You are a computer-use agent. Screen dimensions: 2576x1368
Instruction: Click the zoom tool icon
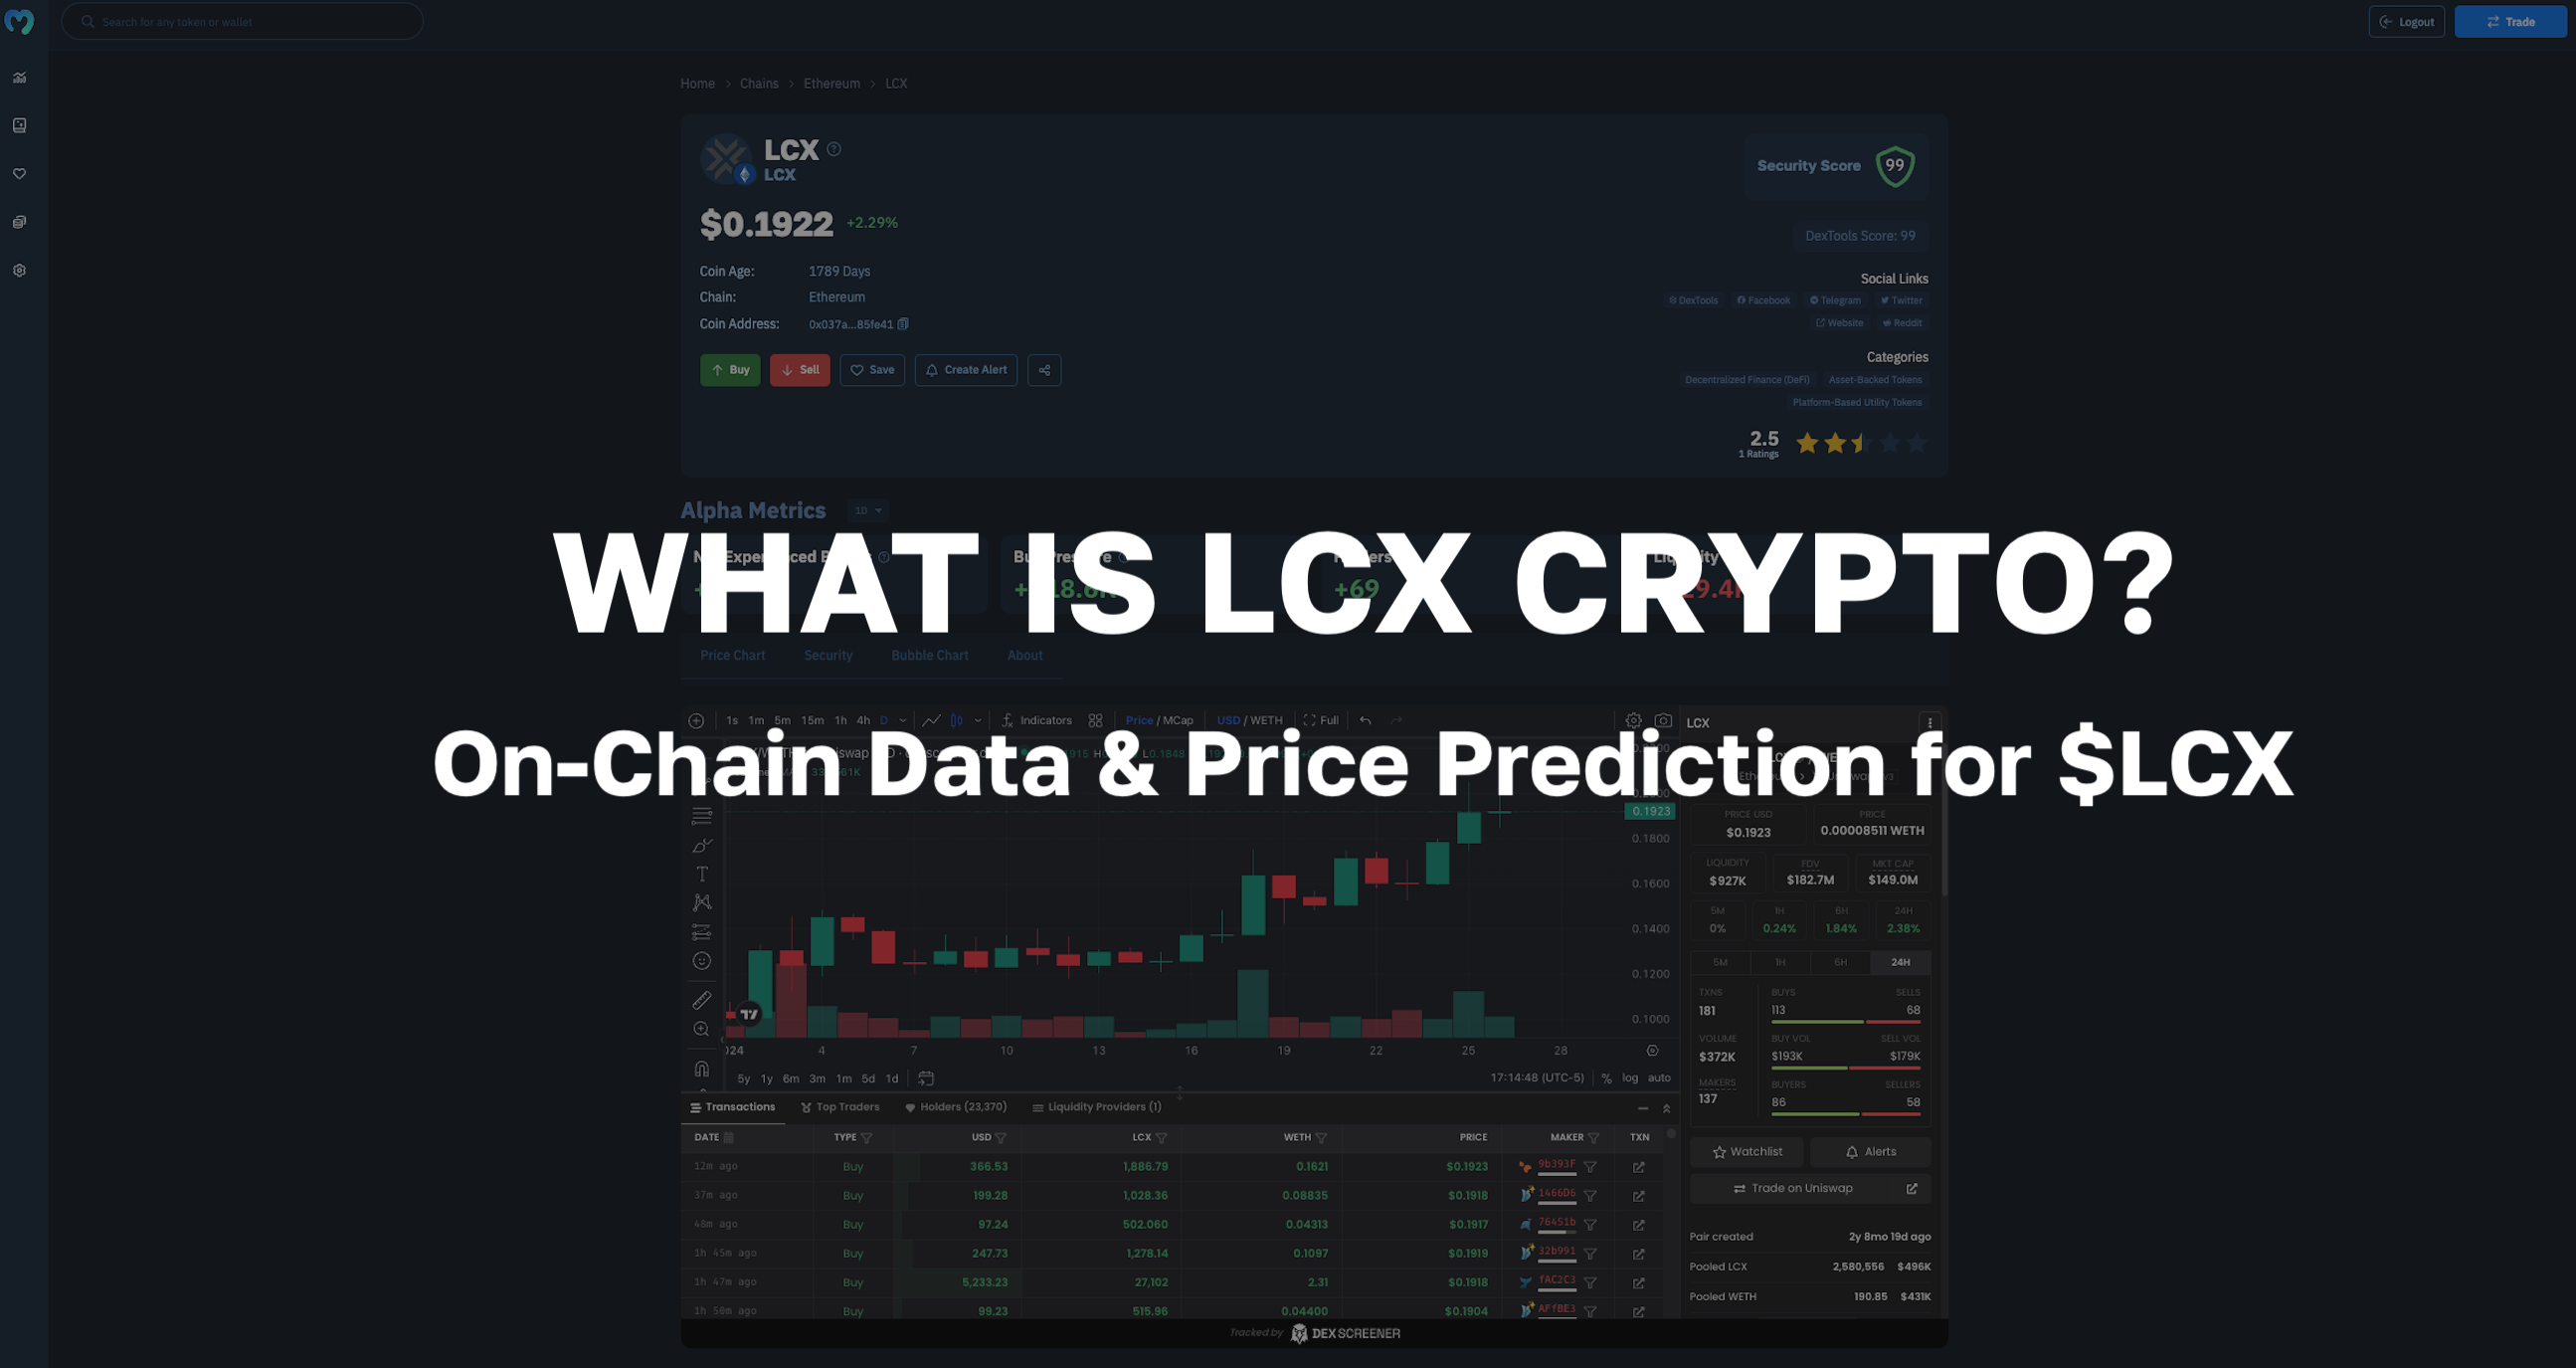[x=702, y=1029]
